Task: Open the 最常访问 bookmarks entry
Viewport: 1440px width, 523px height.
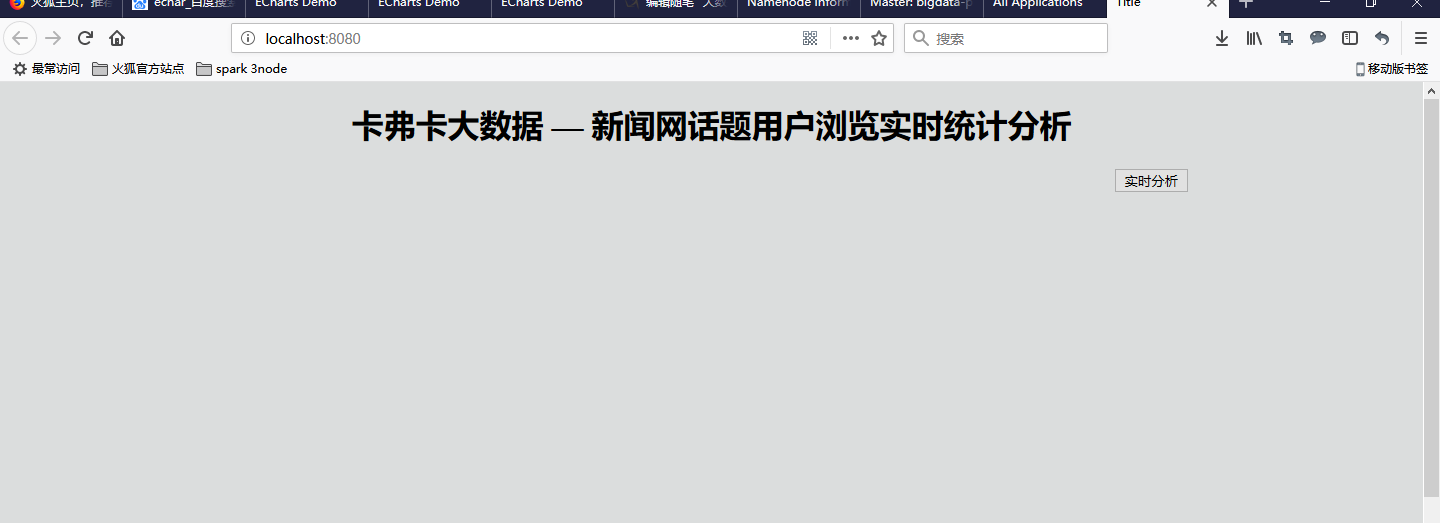Action: [x=46, y=69]
